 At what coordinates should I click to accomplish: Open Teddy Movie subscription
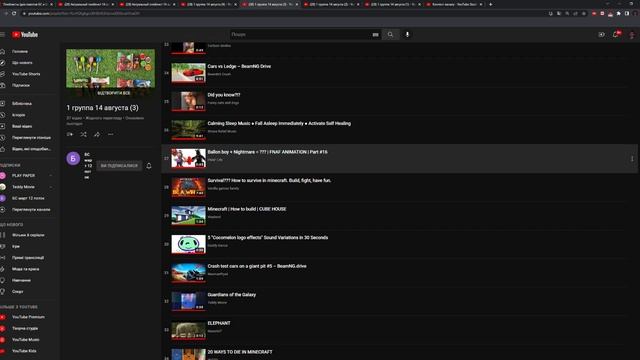23,187
